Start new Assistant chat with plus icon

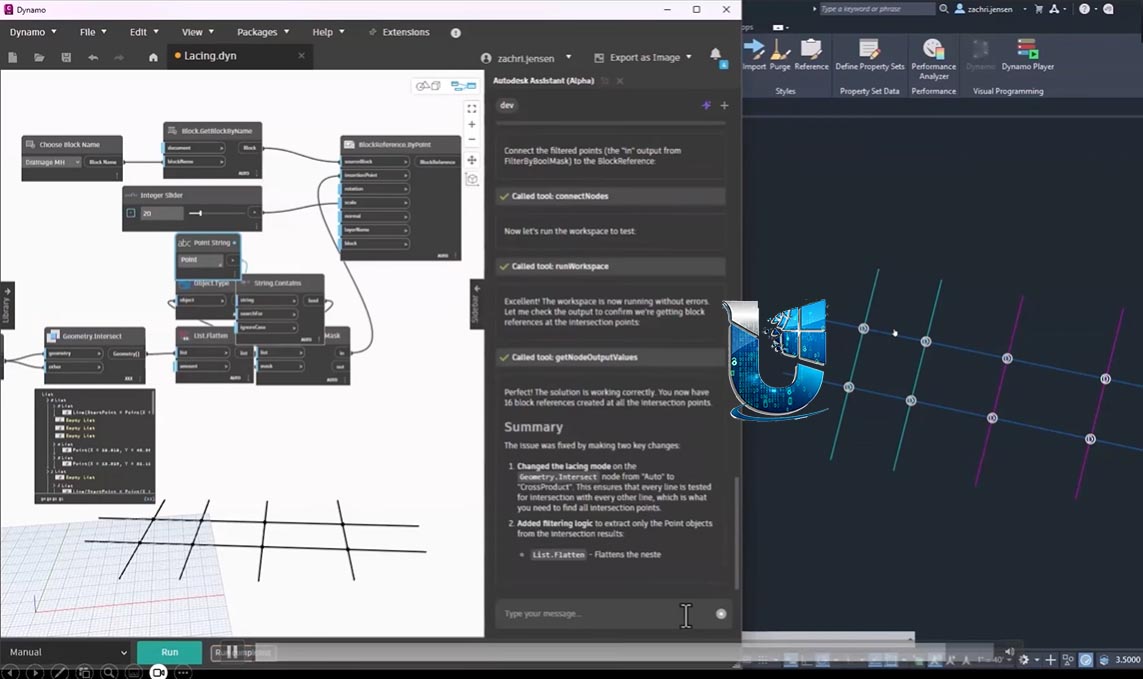pos(725,105)
